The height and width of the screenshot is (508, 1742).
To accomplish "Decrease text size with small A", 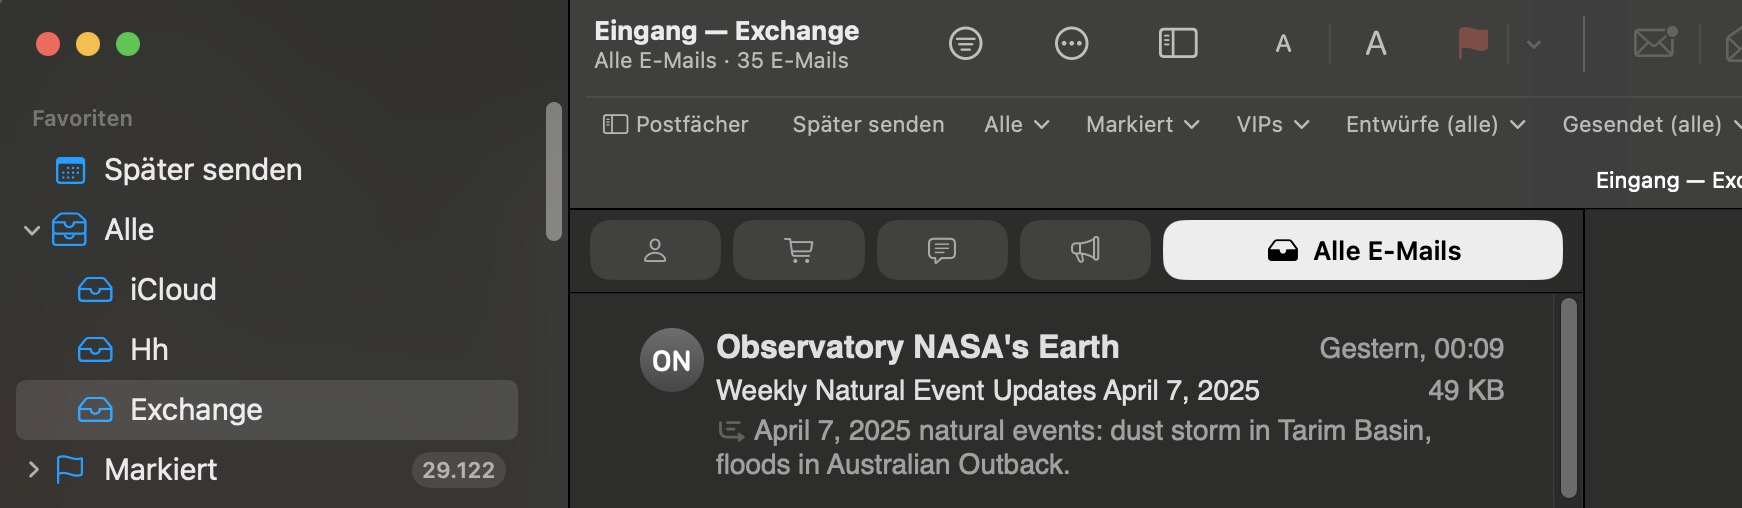I will 1283,44.
